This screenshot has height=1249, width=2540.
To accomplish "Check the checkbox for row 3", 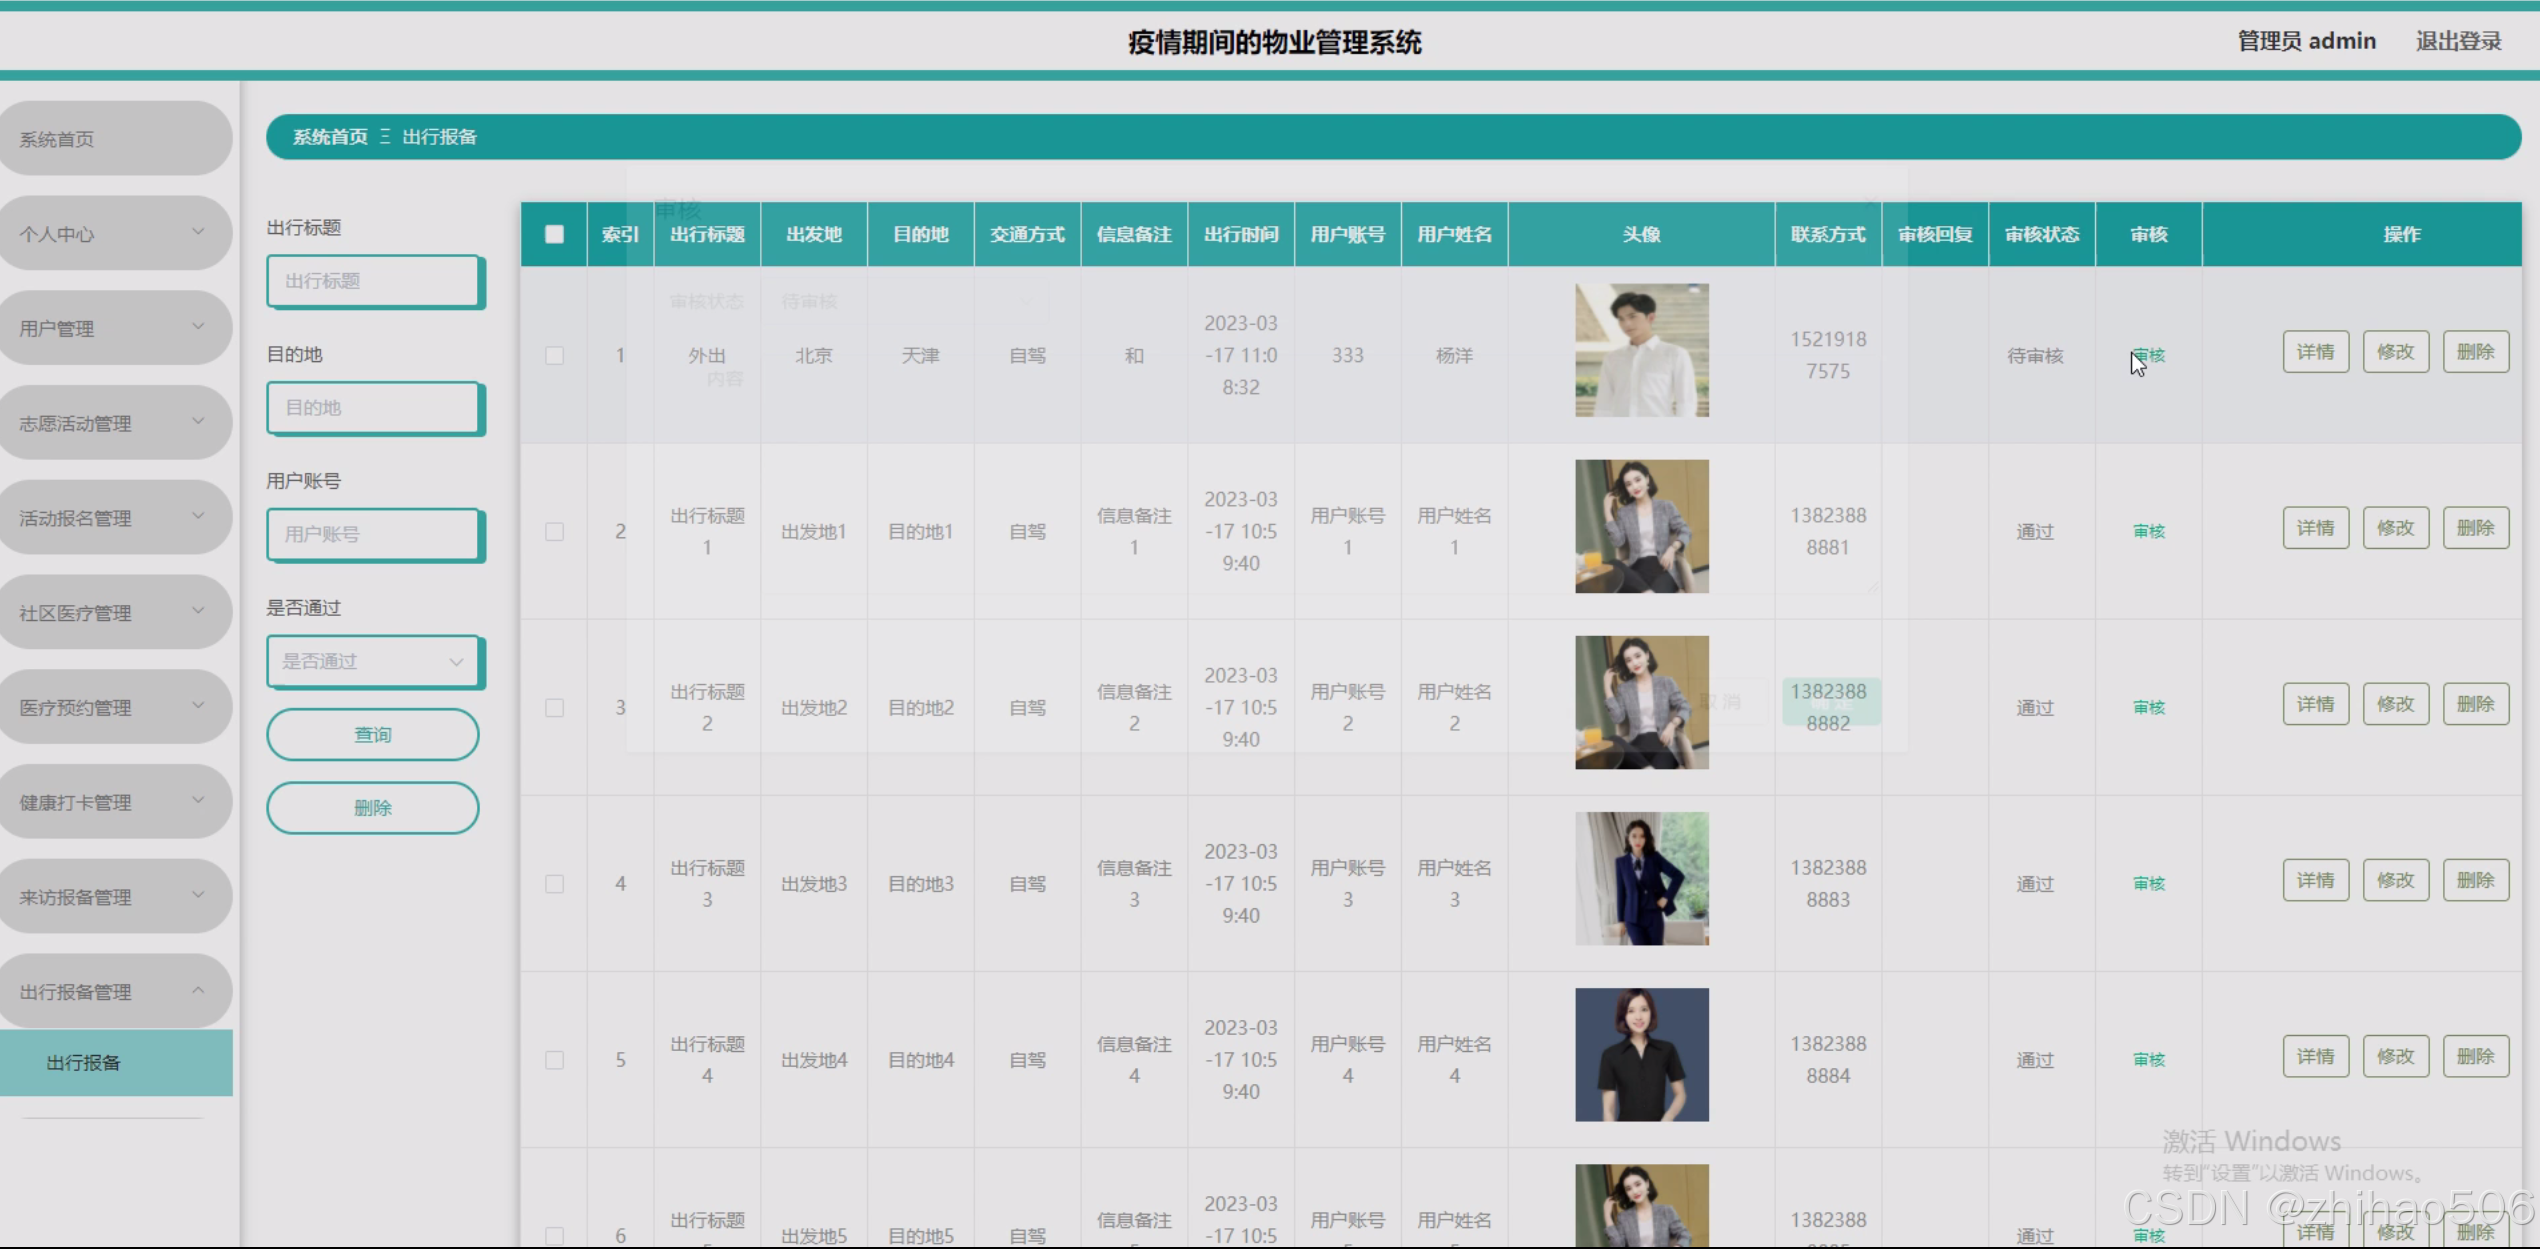I will (554, 707).
